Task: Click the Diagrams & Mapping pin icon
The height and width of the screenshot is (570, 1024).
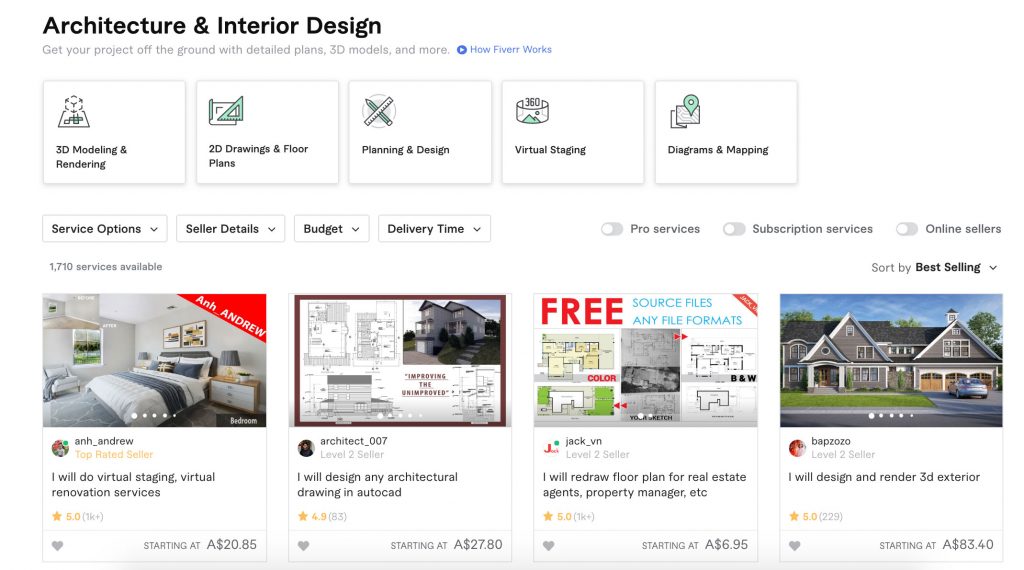Action: click(685, 111)
